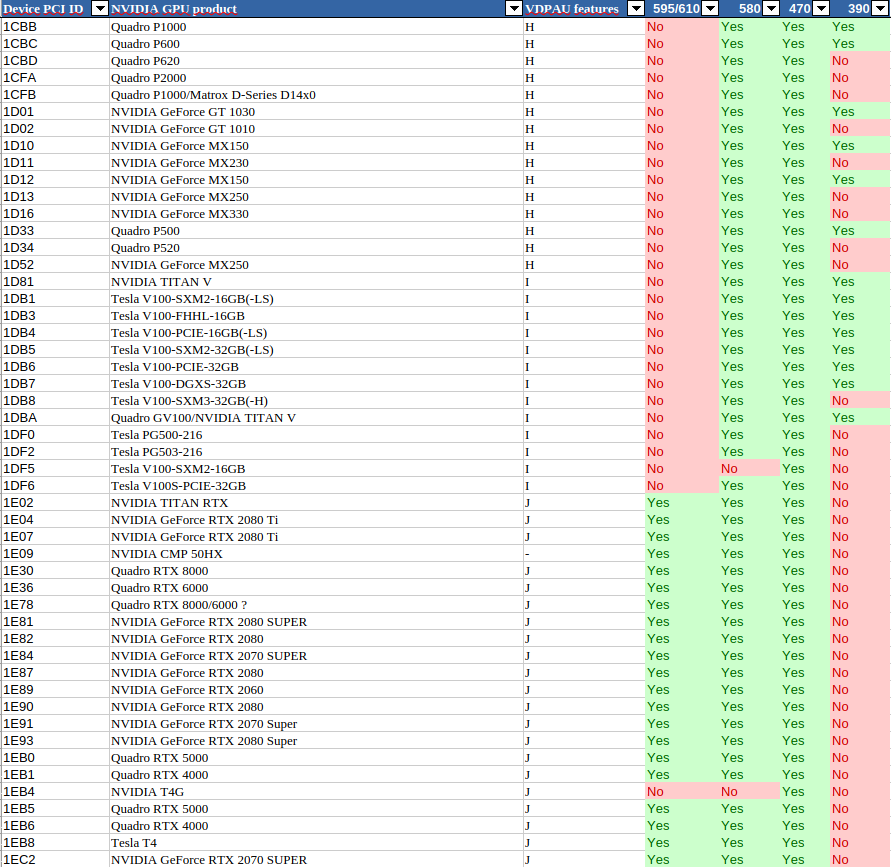Open the 595/610 column filter arrow
This screenshot has width=891, height=867.
[x=710, y=8]
